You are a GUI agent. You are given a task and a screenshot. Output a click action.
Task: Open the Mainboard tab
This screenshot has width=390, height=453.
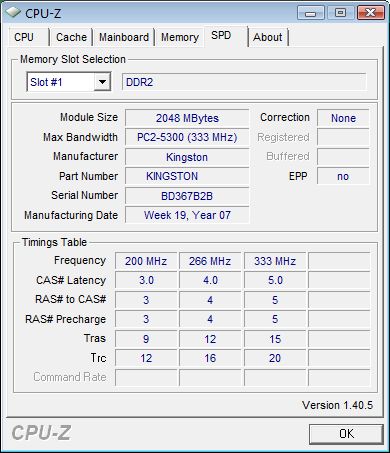point(124,37)
